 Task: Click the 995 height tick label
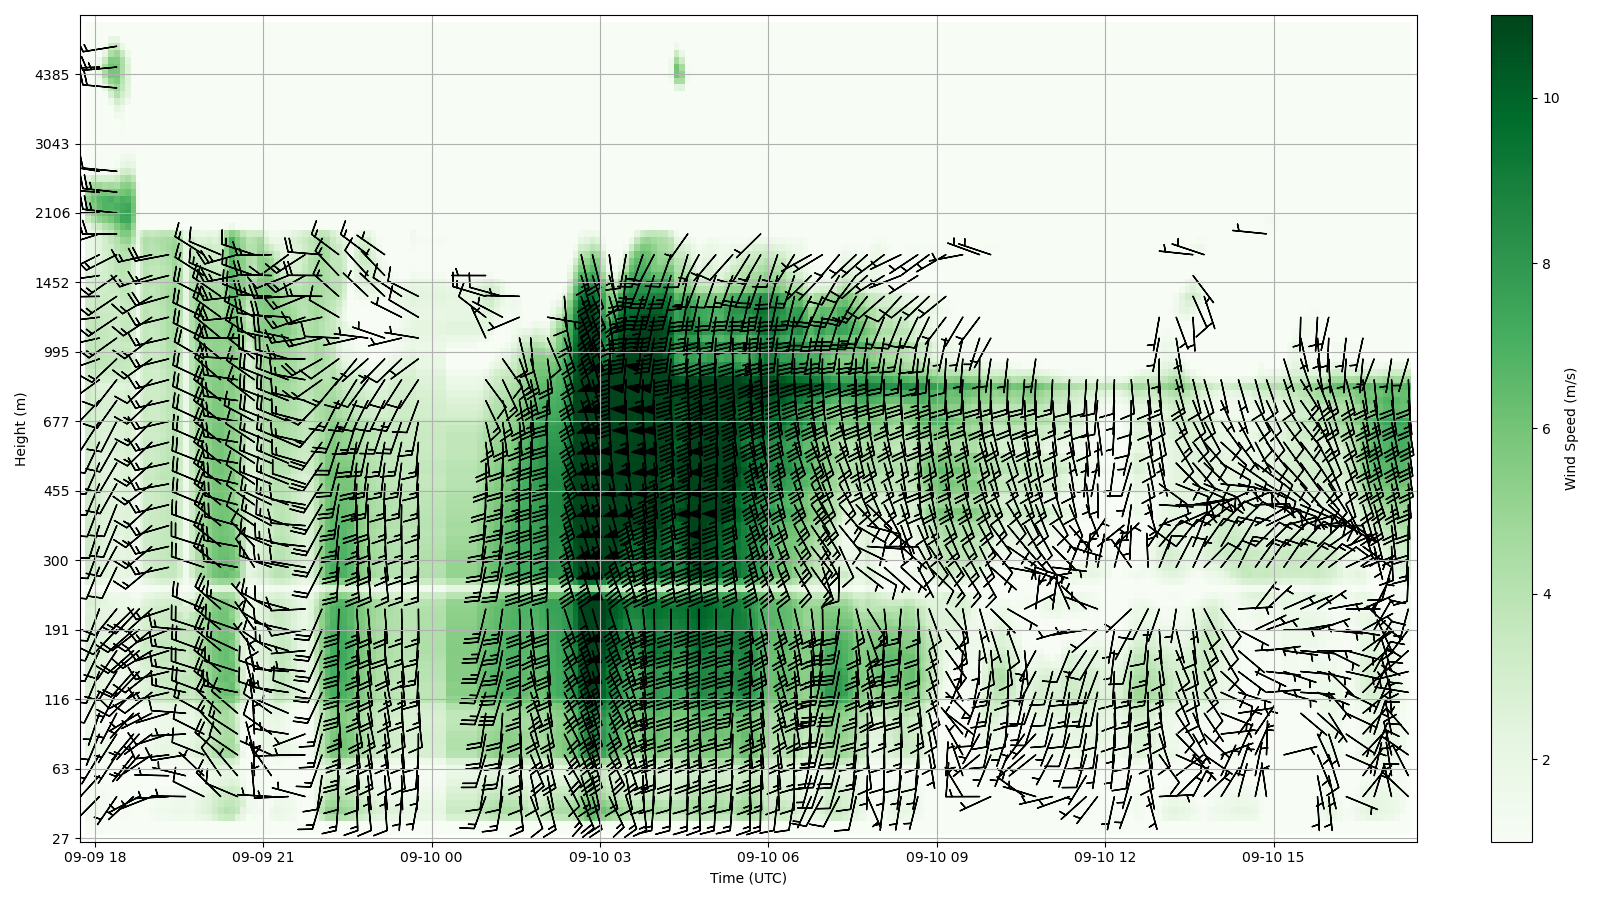click(56, 352)
